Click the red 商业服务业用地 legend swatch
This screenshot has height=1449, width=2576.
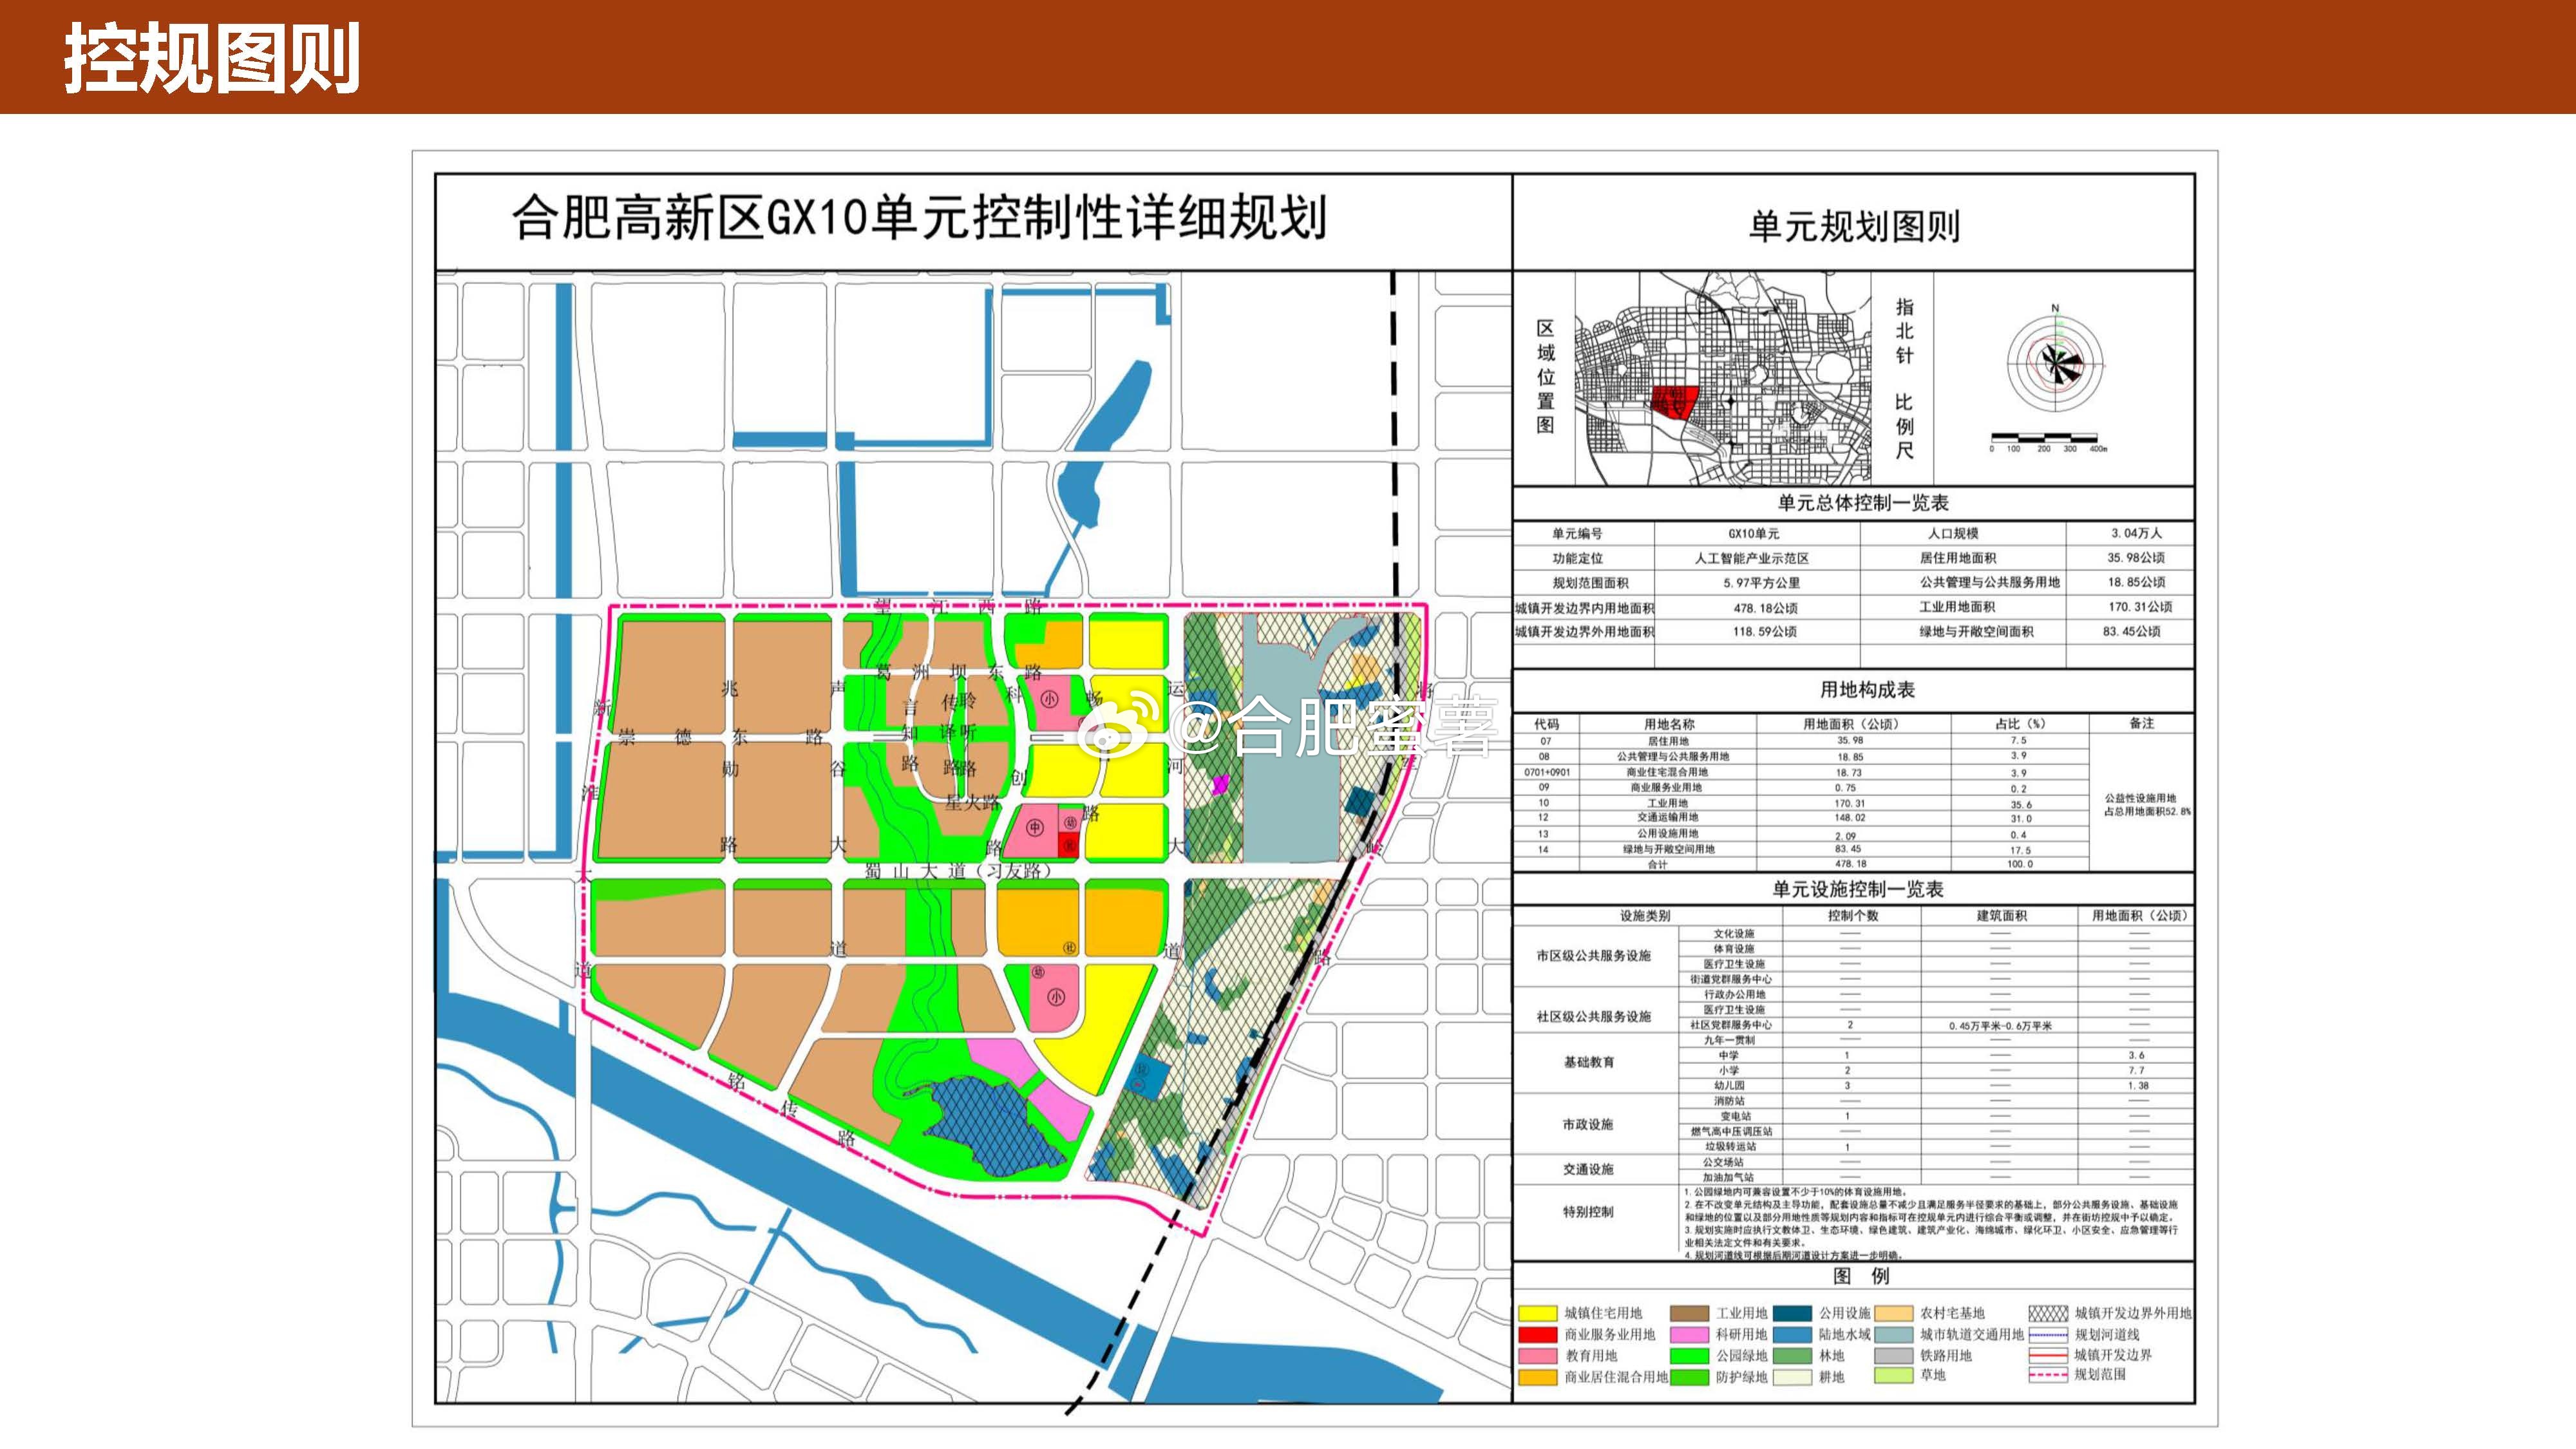1537,1334
